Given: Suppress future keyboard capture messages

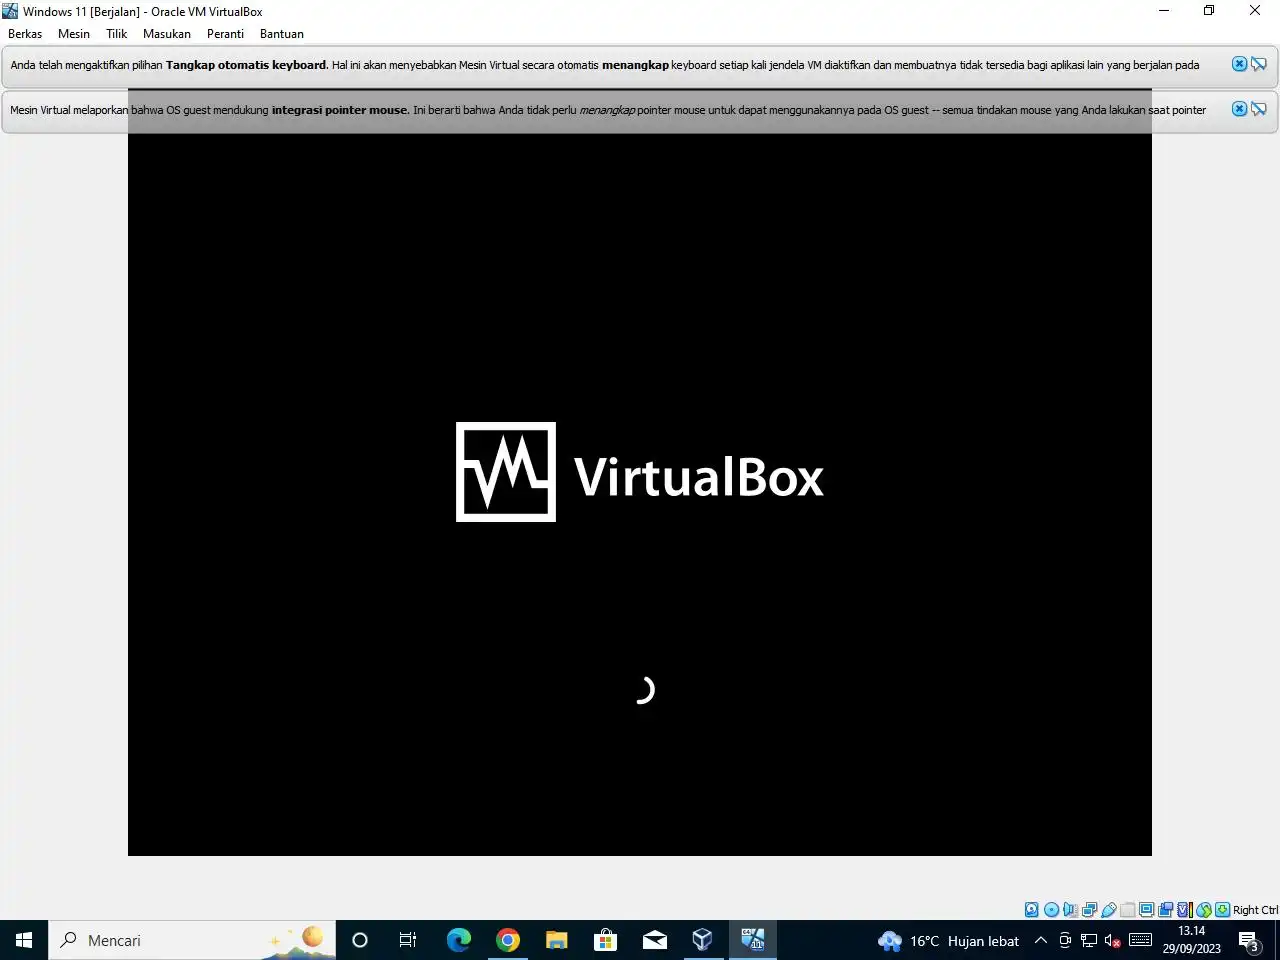Looking at the screenshot, I should coord(1259,64).
